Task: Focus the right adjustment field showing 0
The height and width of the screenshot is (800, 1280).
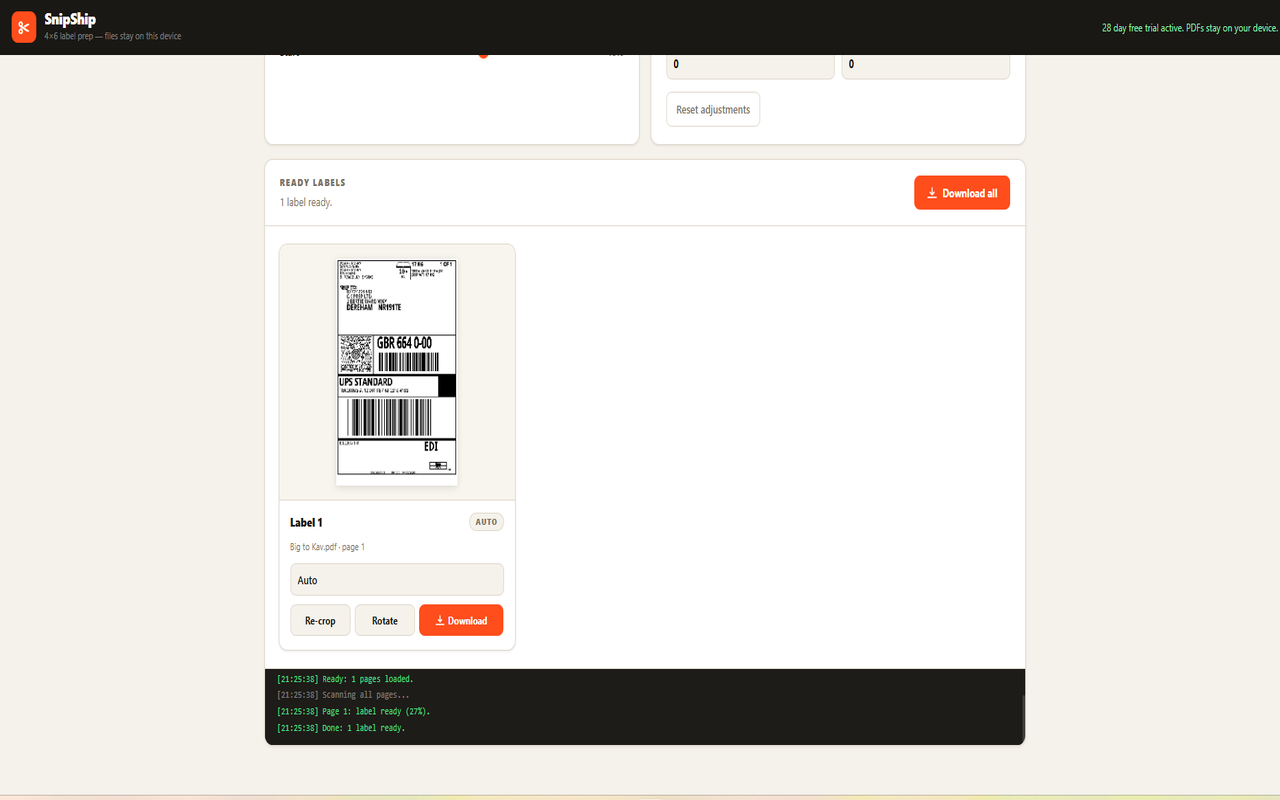Action: (x=926, y=64)
